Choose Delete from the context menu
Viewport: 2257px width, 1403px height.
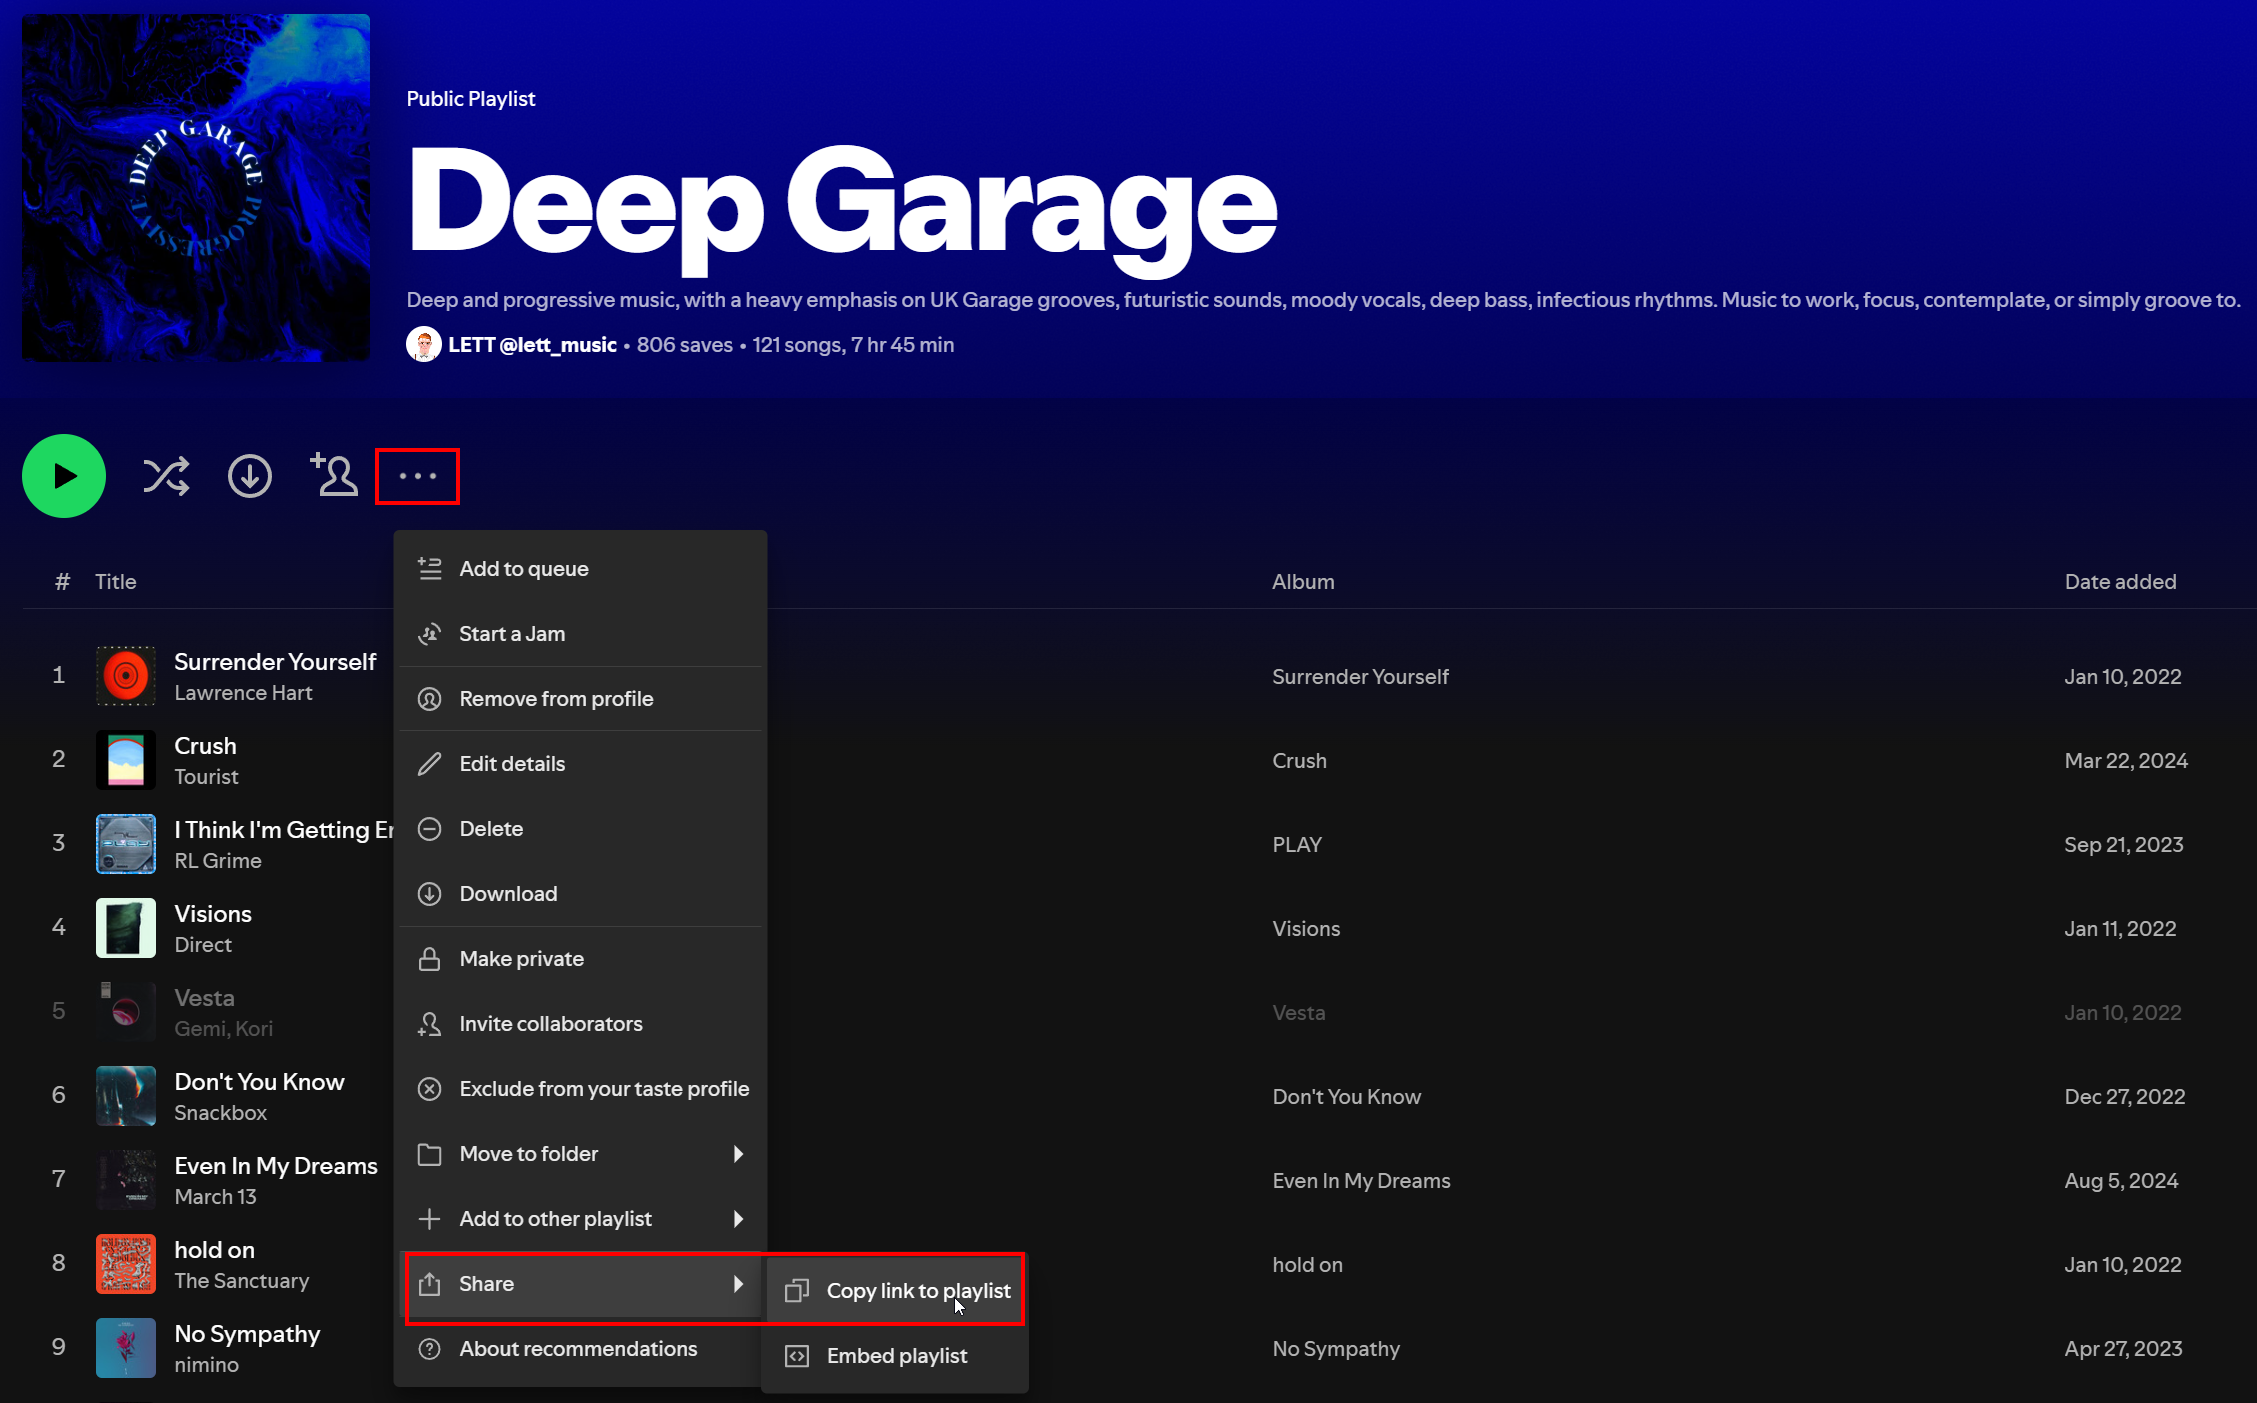(x=490, y=829)
